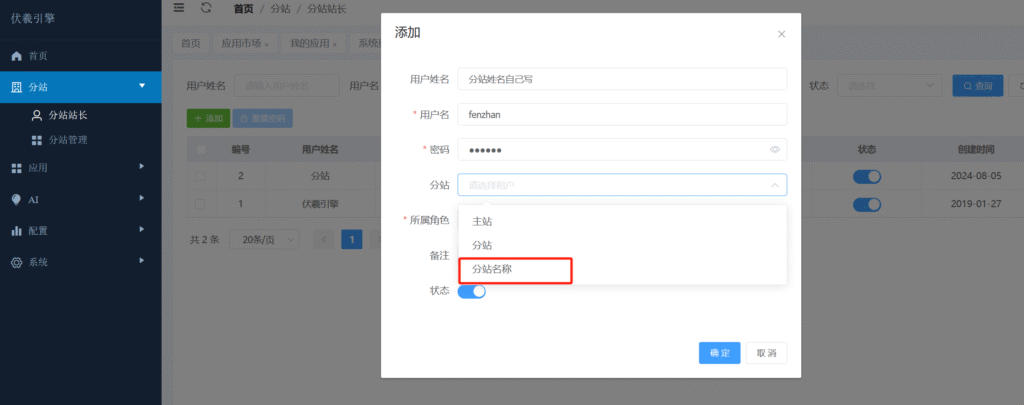The height and width of the screenshot is (405, 1024).
Task: Show password with the eye icon
Action: 775,150
